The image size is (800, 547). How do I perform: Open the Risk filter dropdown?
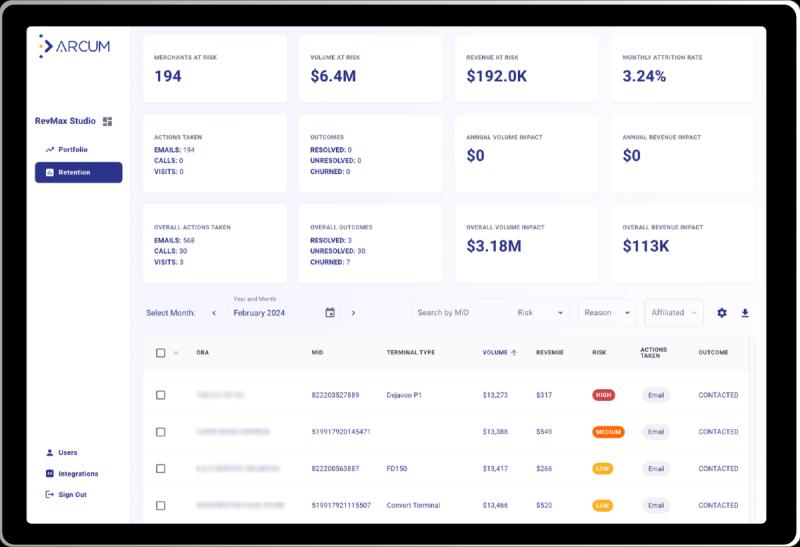[x=541, y=313]
